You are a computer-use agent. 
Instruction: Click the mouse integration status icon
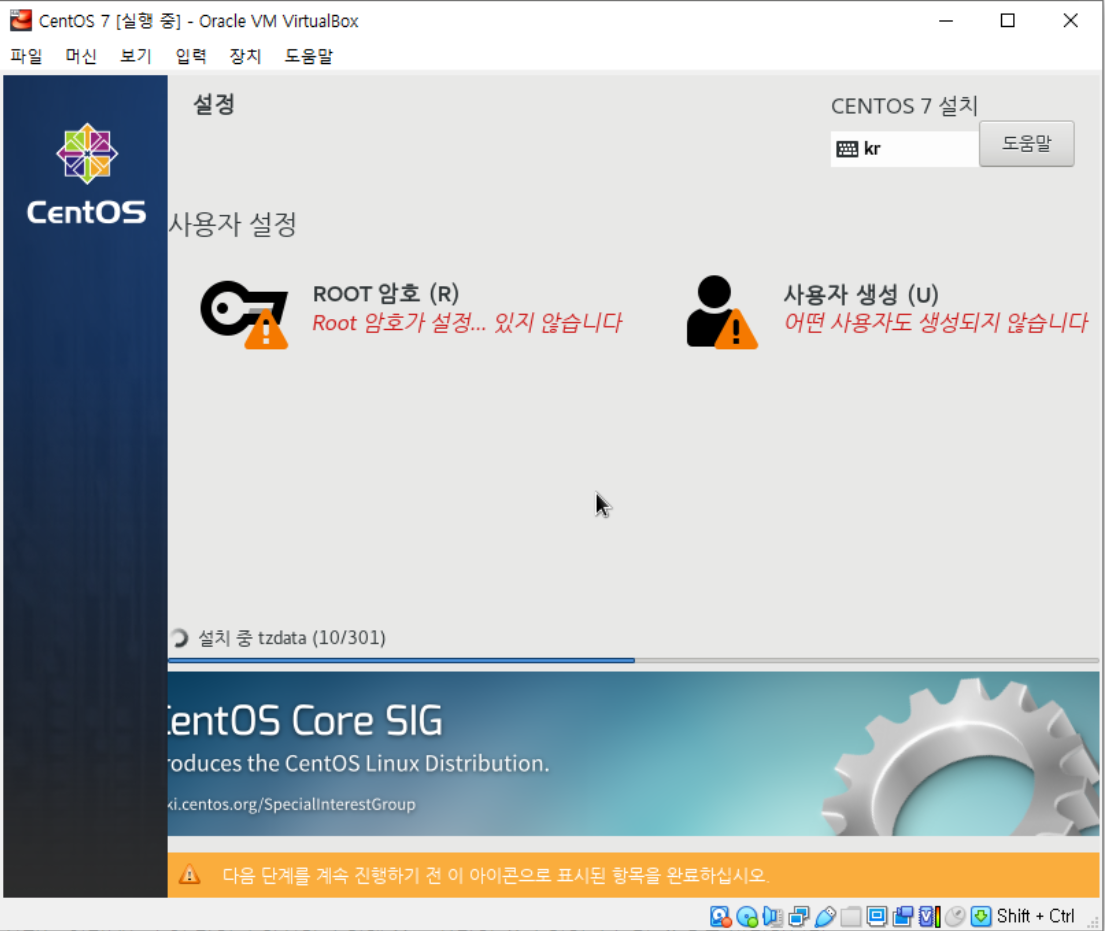955,916
